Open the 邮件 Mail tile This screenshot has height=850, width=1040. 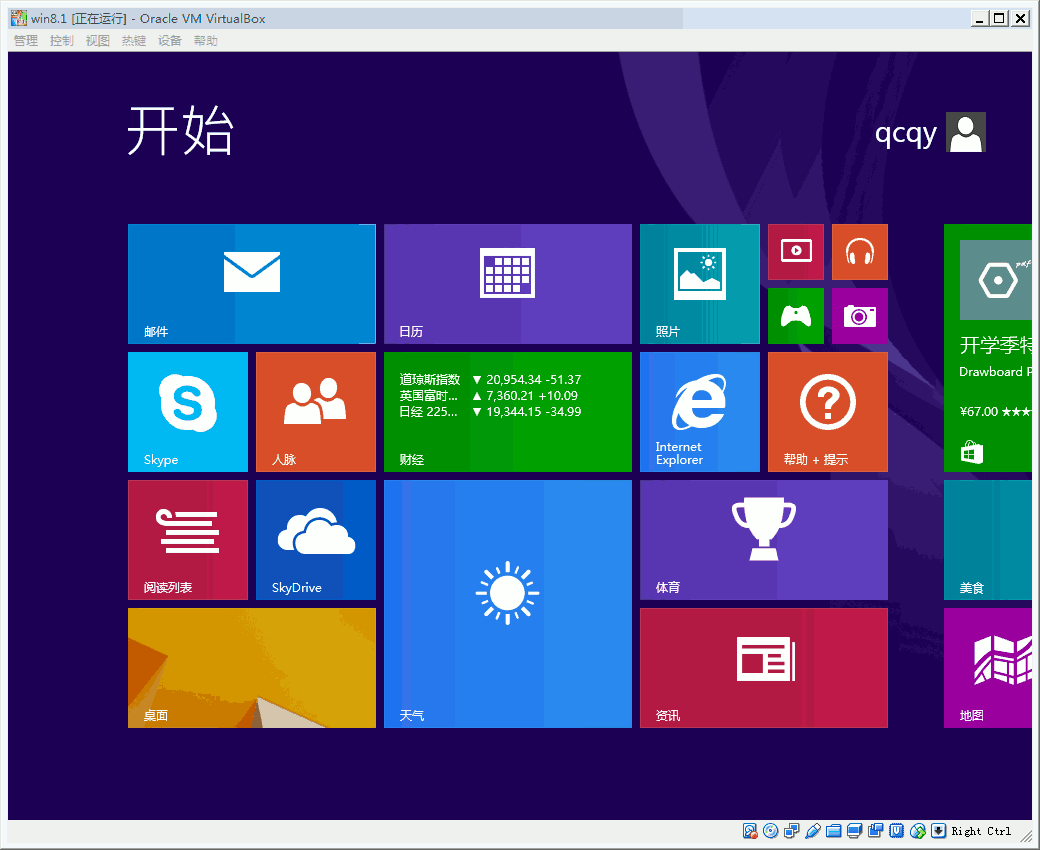251,284
